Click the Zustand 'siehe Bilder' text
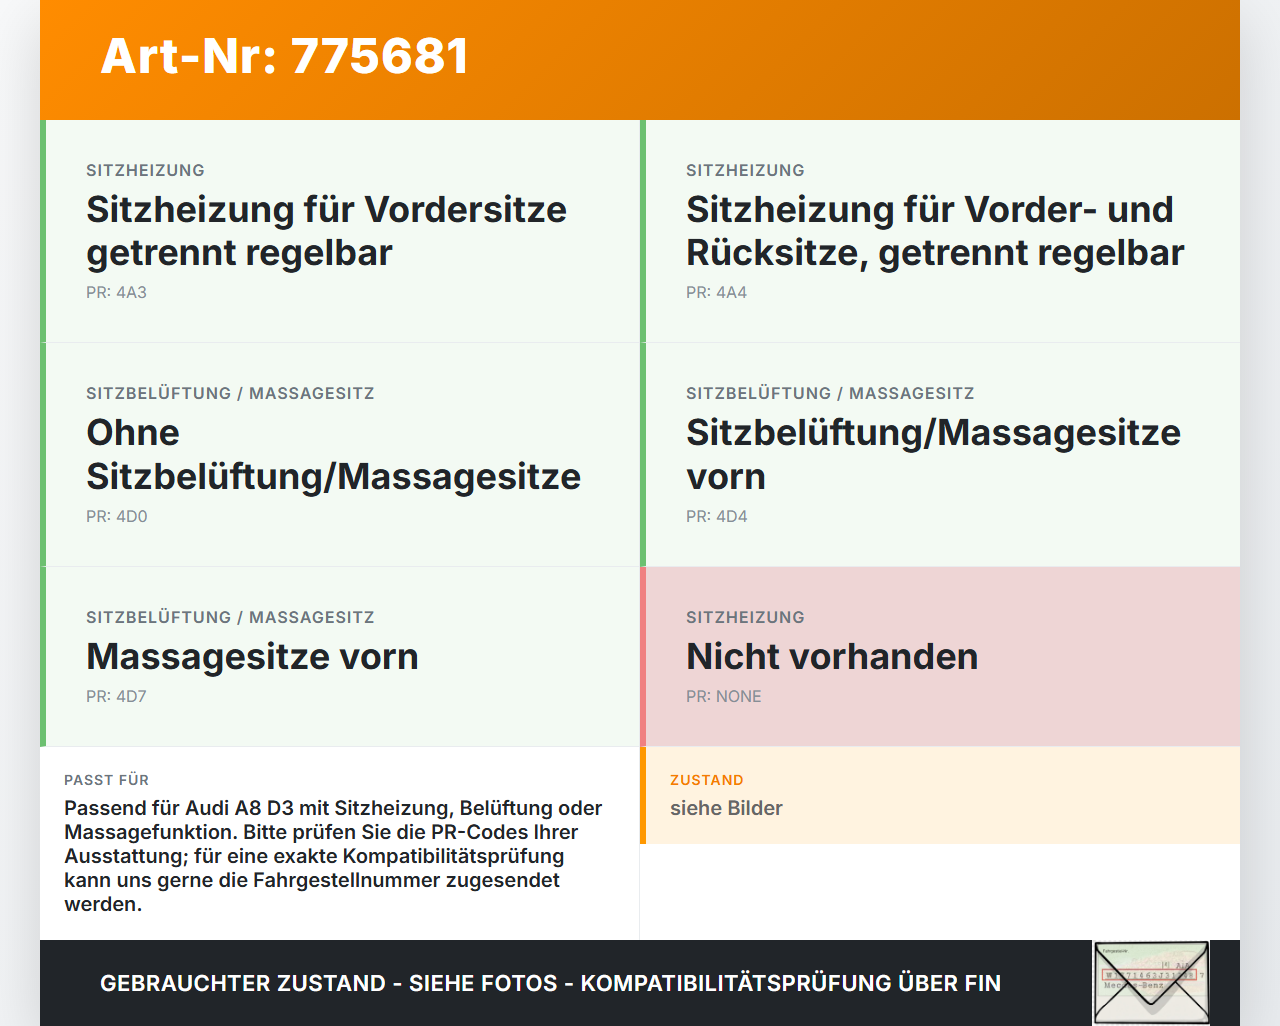1280x1026 pixels. tap(726, 808)
